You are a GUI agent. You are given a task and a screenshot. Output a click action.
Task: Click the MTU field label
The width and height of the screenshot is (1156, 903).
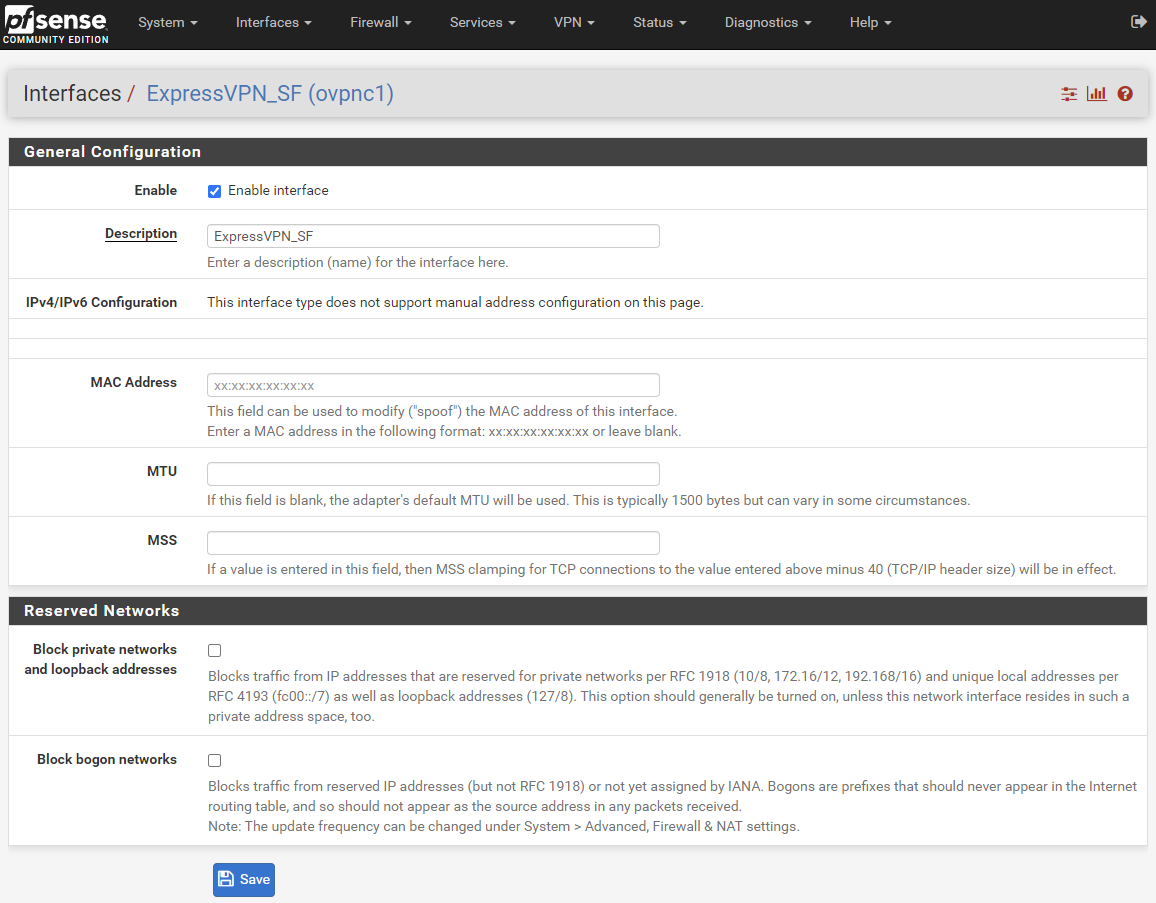(161, 471)
